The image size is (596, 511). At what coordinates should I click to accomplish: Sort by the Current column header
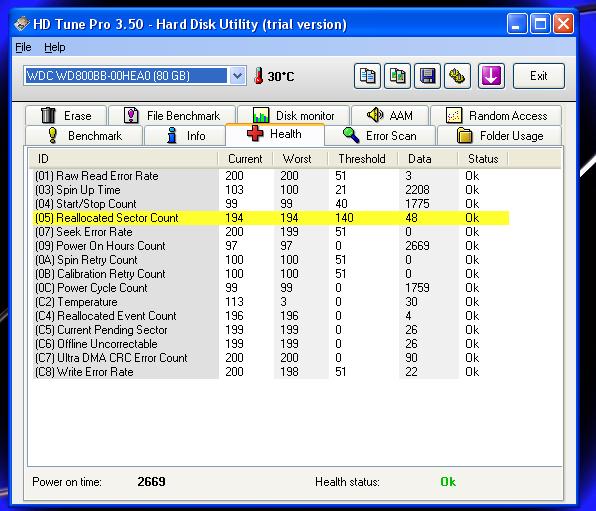tap(245, 159)
